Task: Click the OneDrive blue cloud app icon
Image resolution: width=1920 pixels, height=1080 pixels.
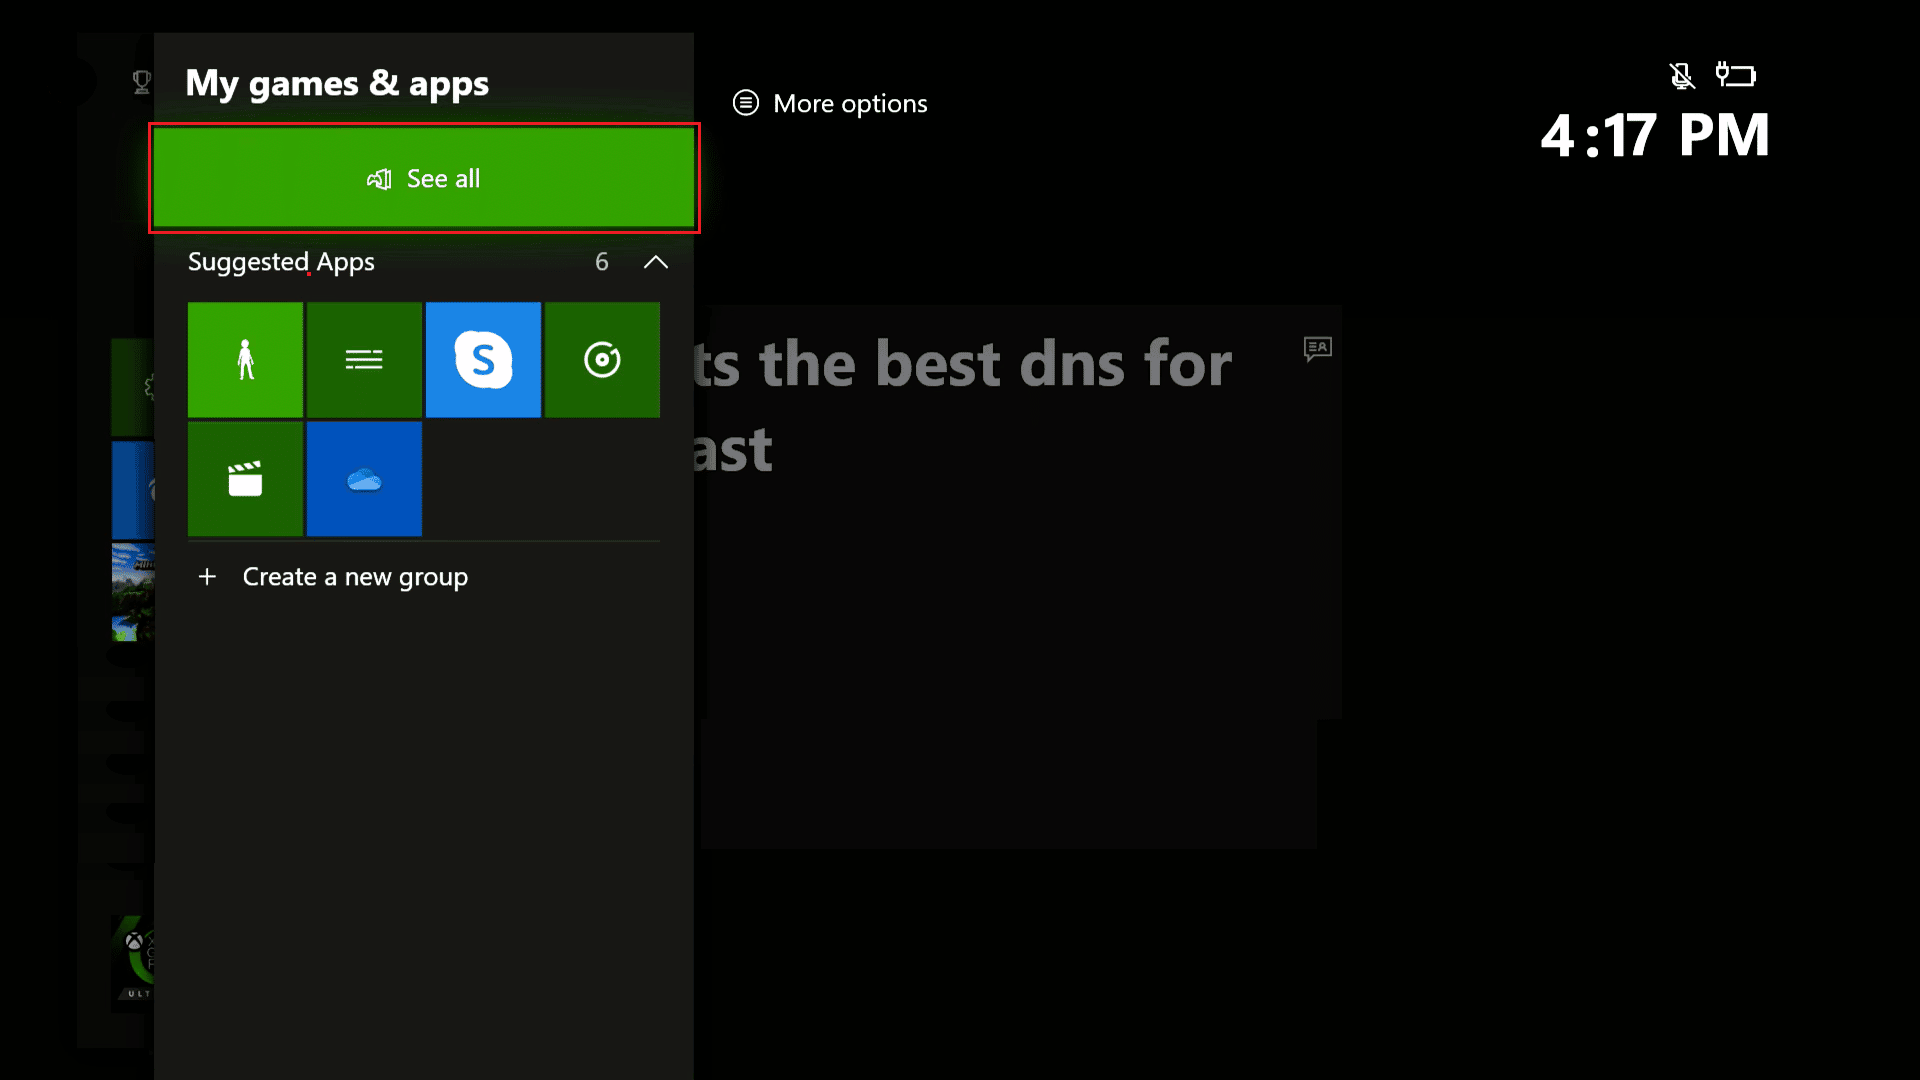Action: click(364, 479)
